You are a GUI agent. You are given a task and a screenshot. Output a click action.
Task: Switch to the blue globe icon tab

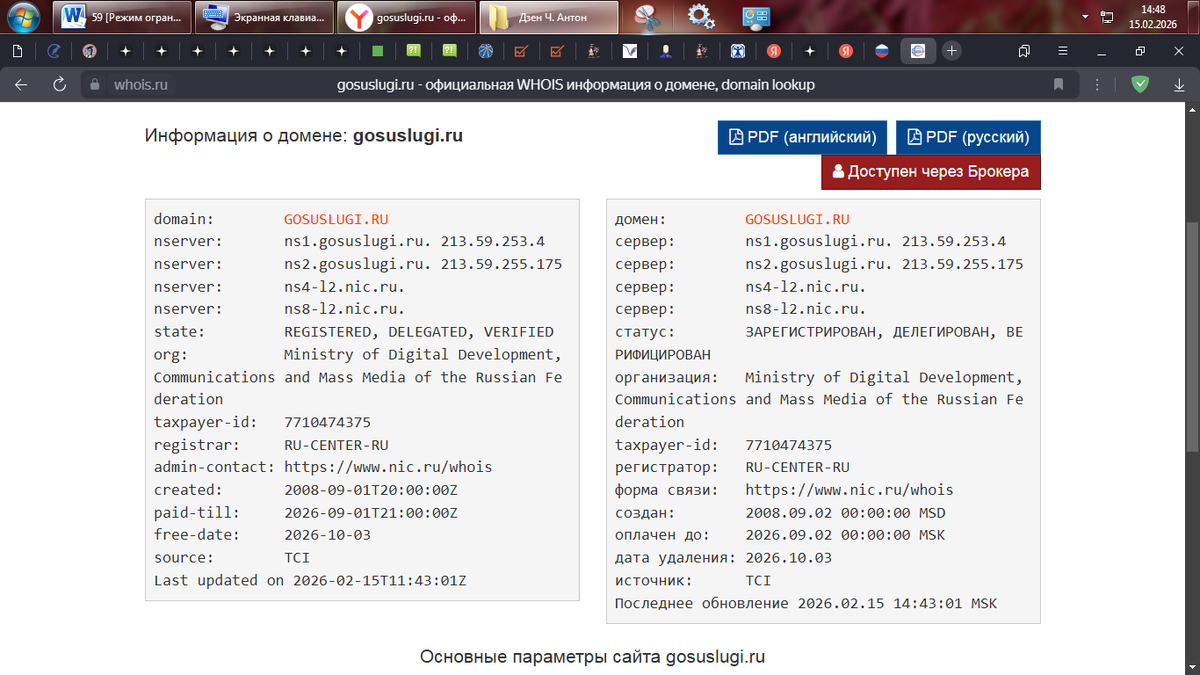click(x=486, y=50)
